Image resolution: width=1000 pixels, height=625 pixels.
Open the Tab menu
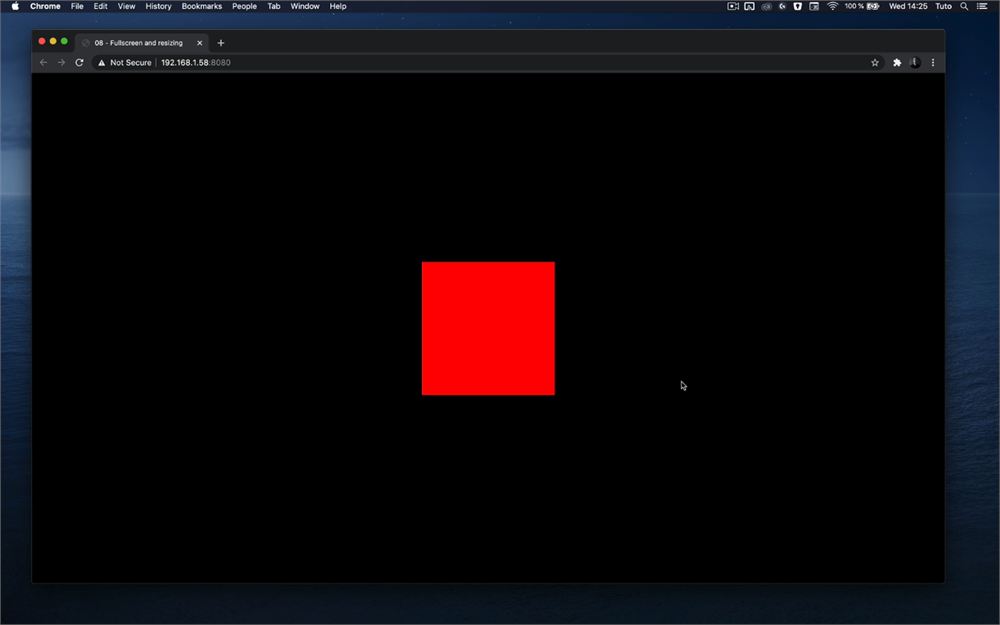click(274, 6)
